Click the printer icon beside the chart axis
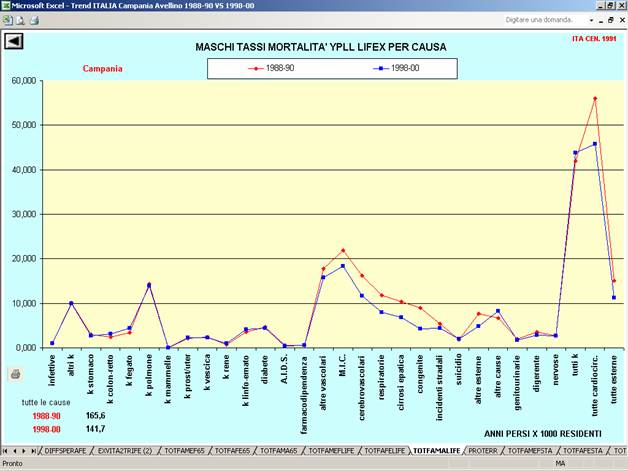Screen dimensions: 628x471 click(15, 374)
